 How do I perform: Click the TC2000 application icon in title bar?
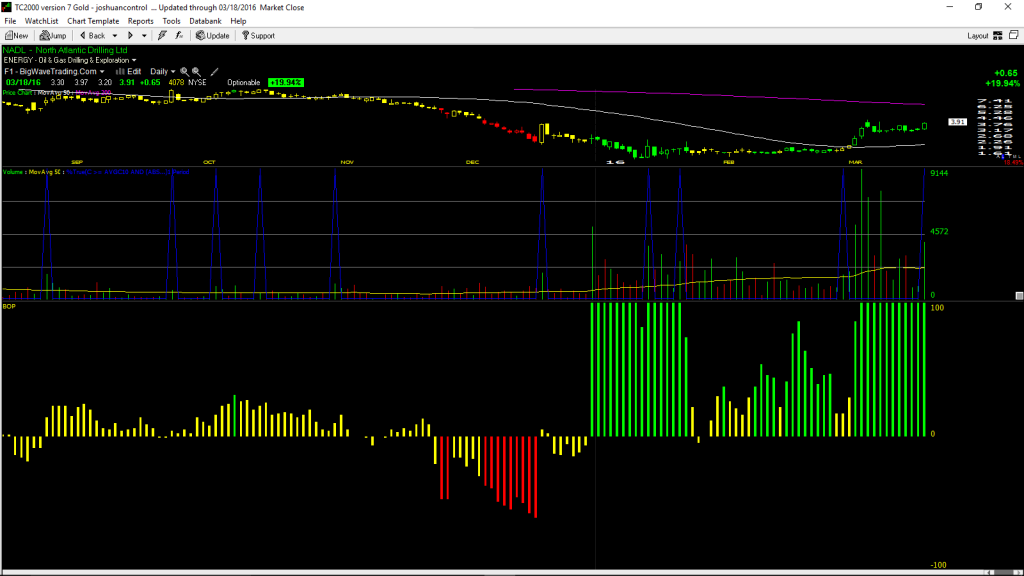tap(7, 7)
